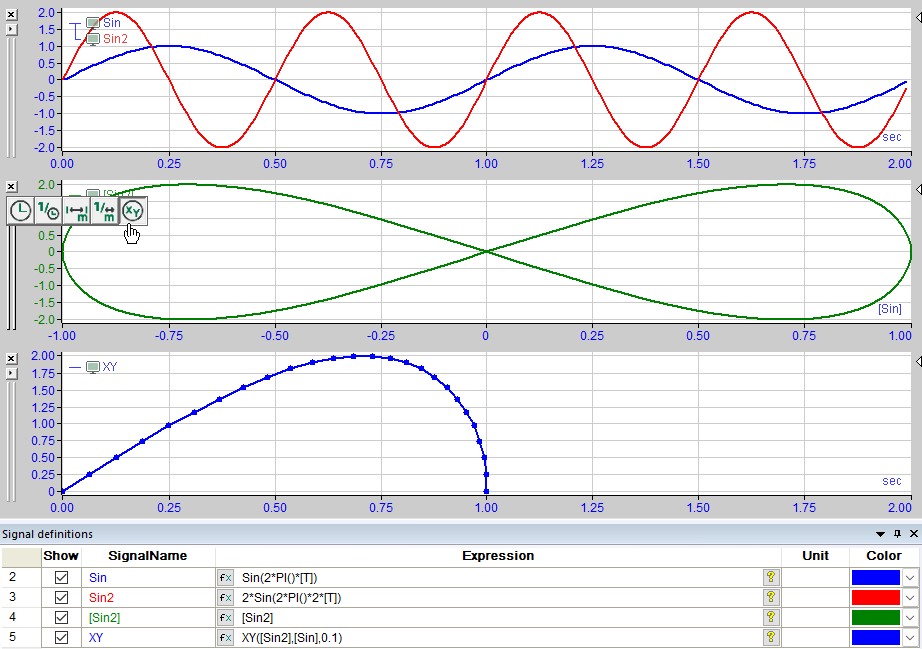Click the Unit column header
The width and height of the screenshot is (922, 649).
[x=815, y=556]
